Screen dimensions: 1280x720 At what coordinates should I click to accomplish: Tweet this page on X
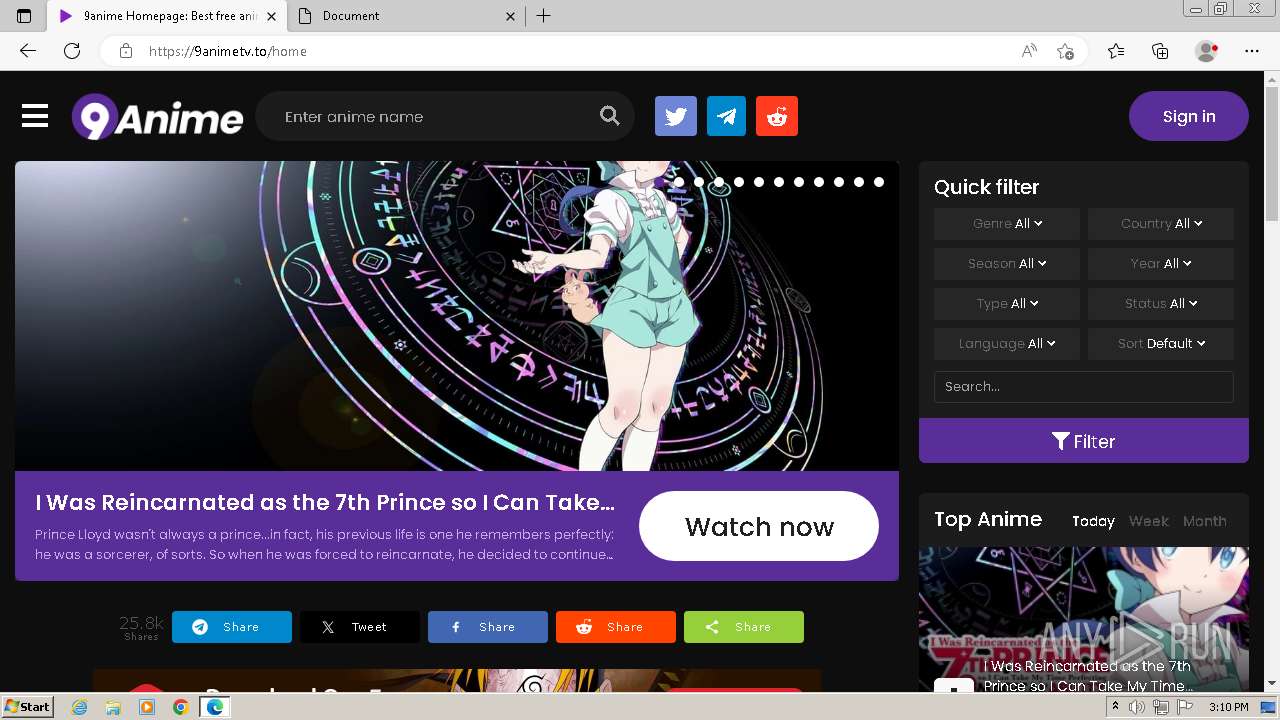click(x=360, y=627)
